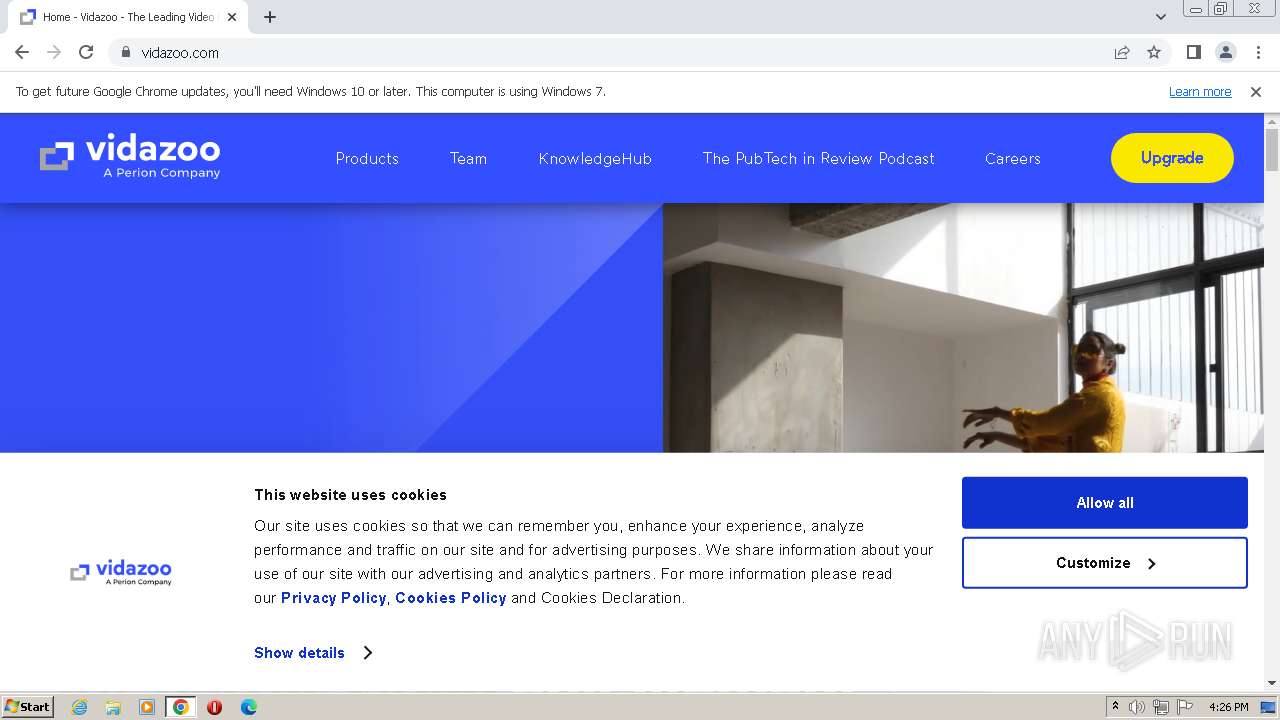Click the hero video image
The image size is (1280, 720).
[963, 328]
